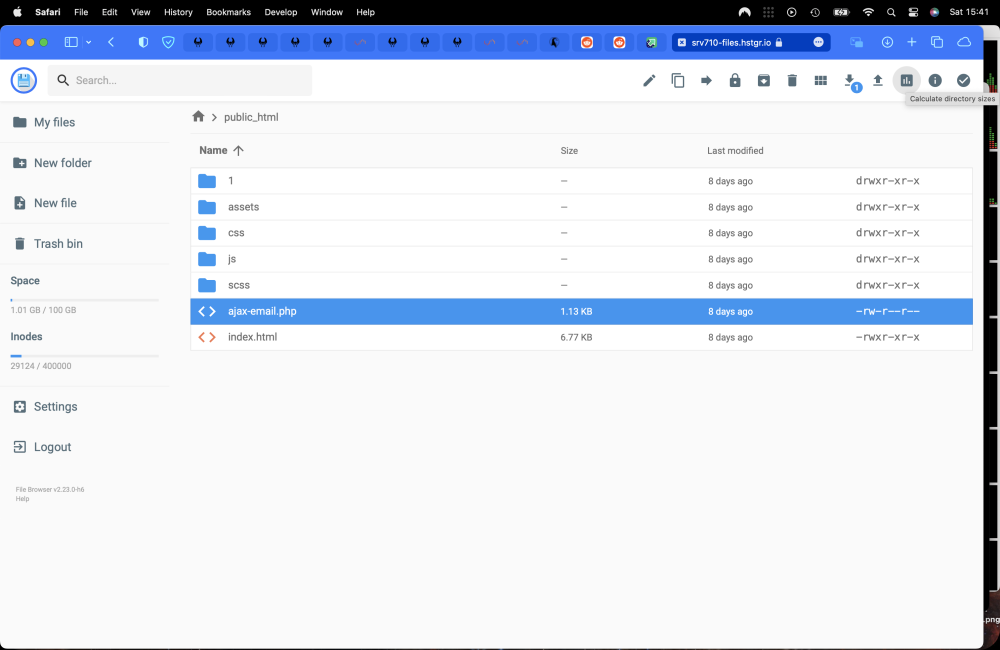Click the Upload arrow icon

878,80
